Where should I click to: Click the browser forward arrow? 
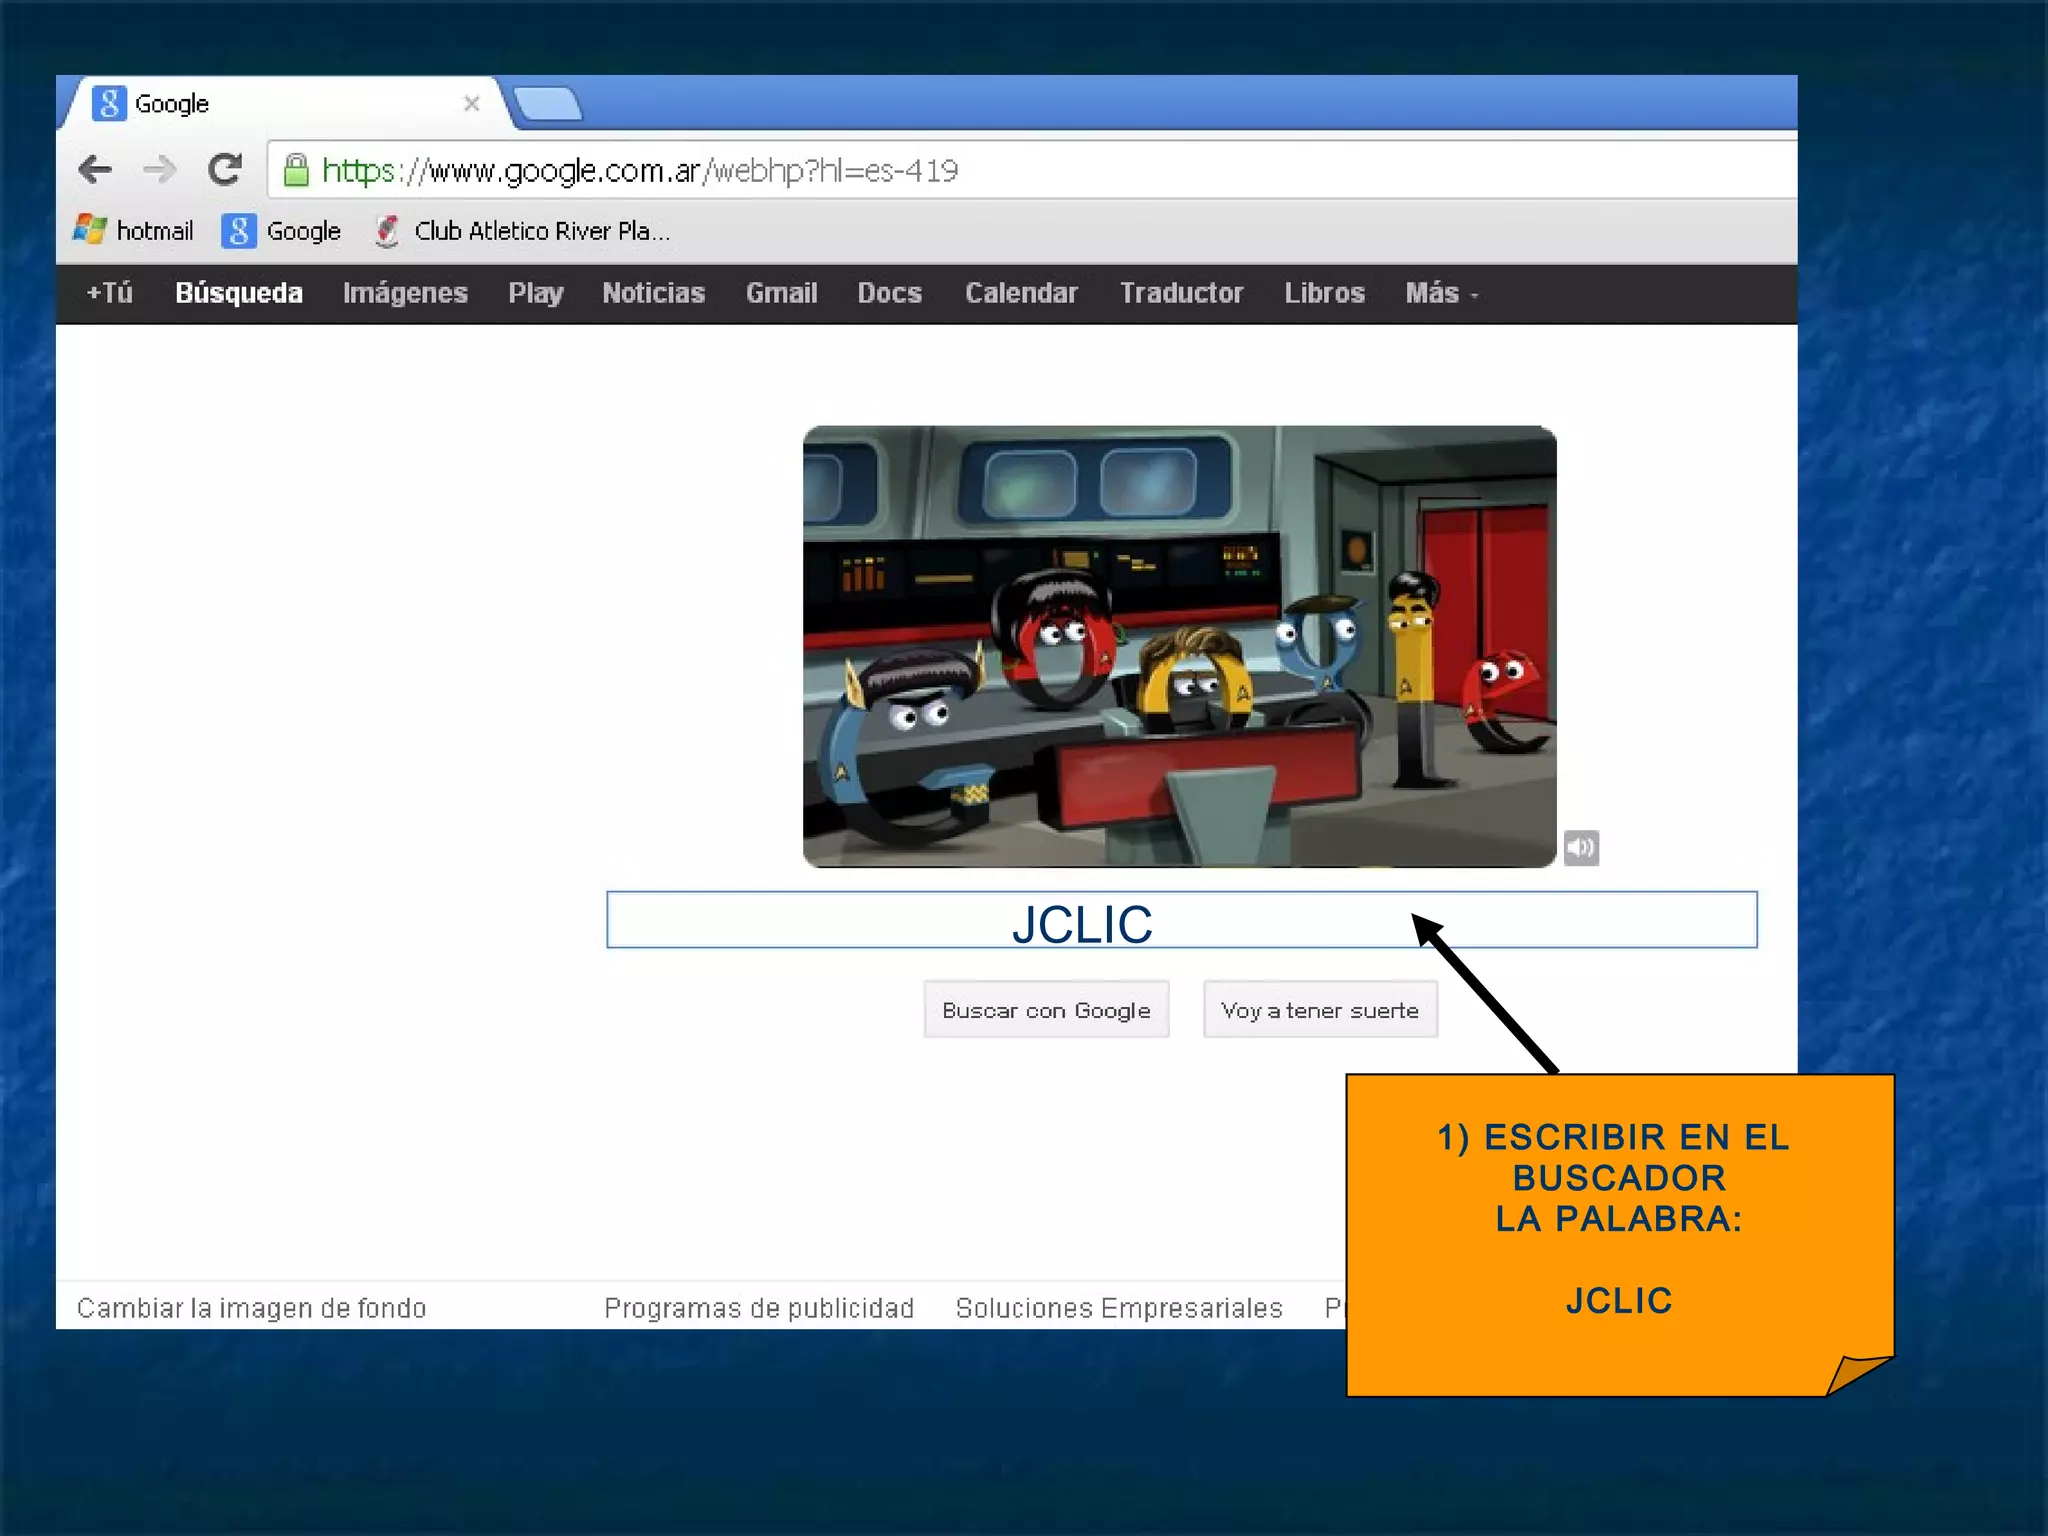tap(159, 169)
